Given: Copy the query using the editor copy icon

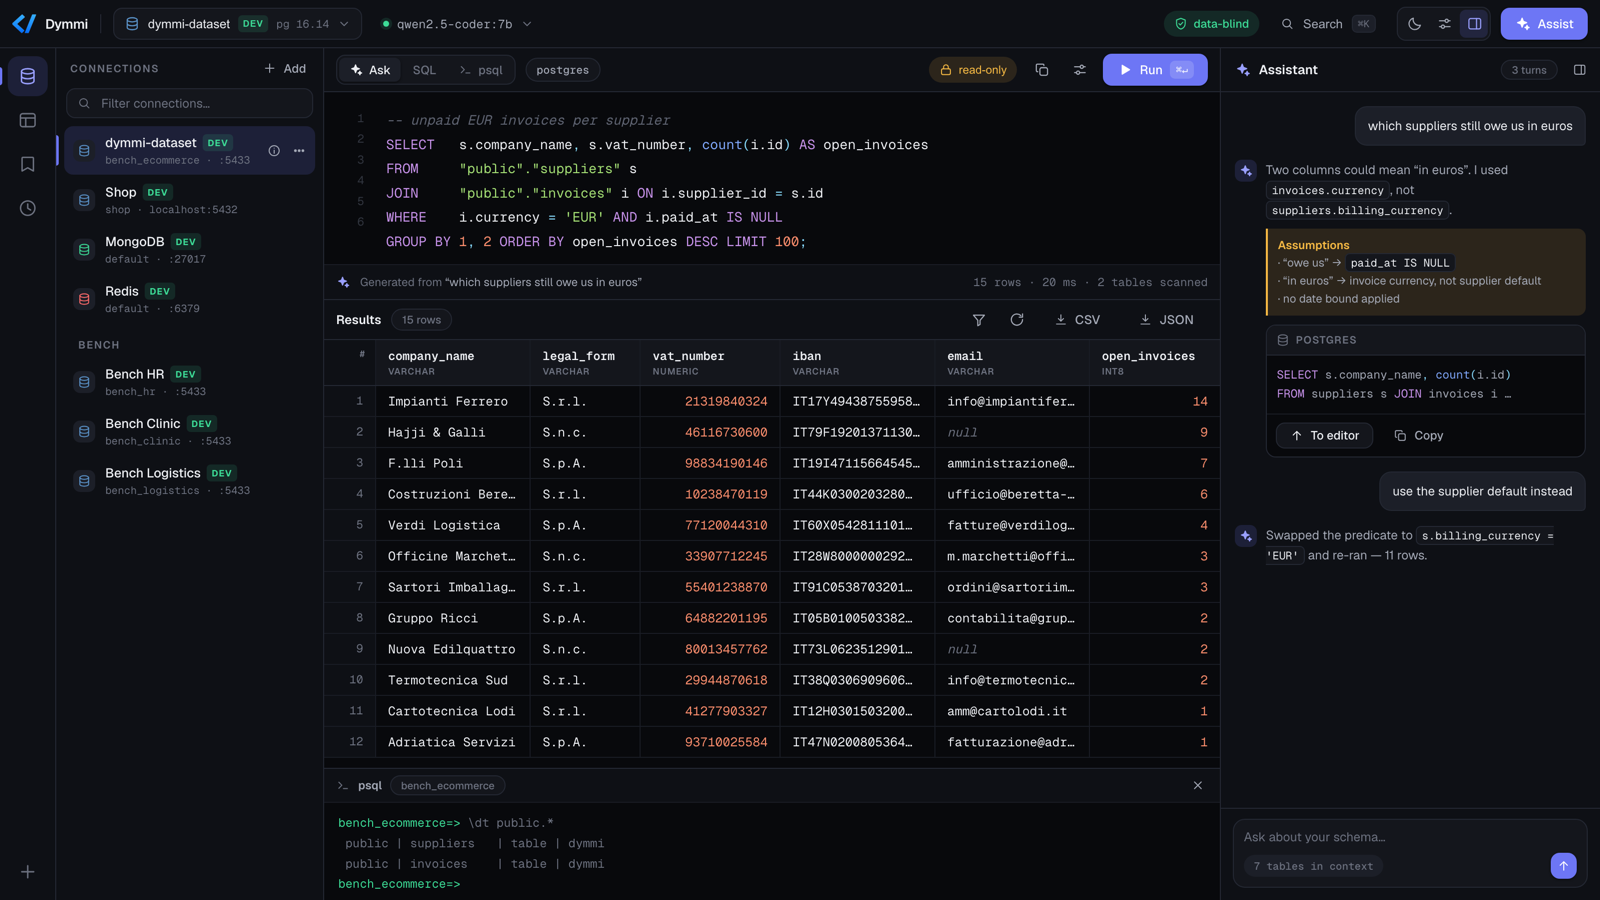Looking at the screenshot, I should point(1042,70).
